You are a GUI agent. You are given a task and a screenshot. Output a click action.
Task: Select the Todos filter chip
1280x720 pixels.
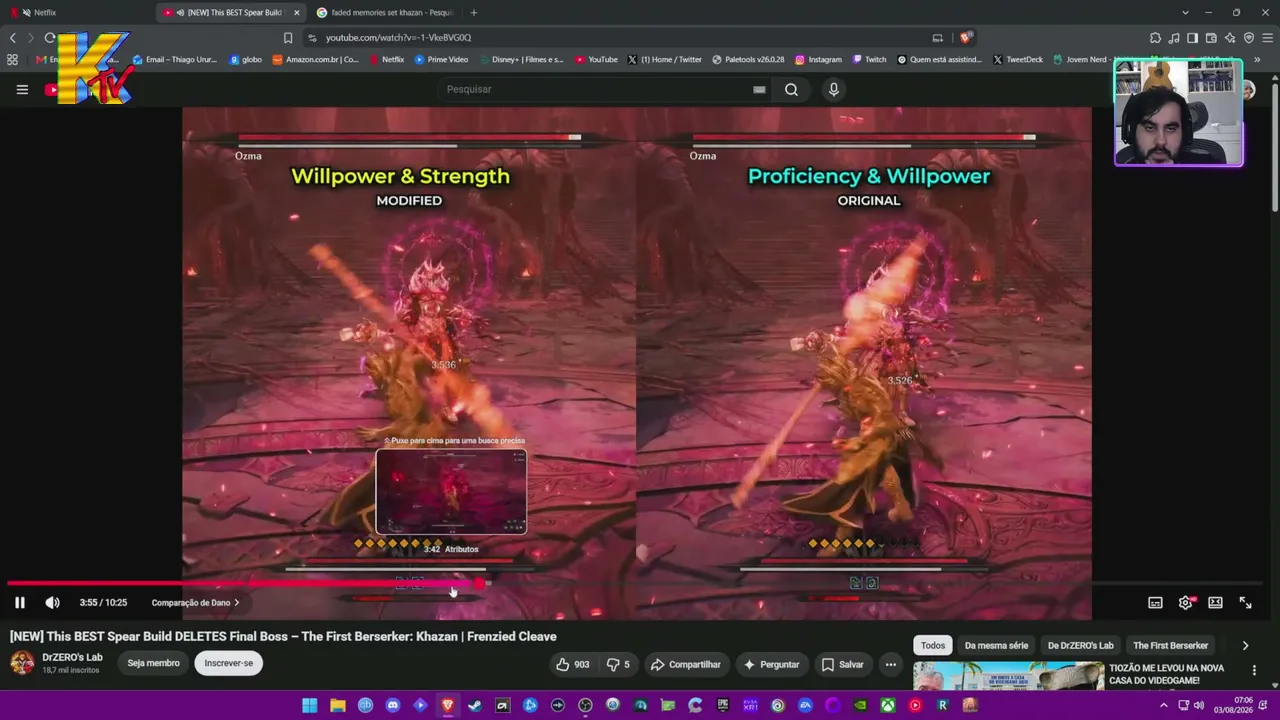click(932, 645)
